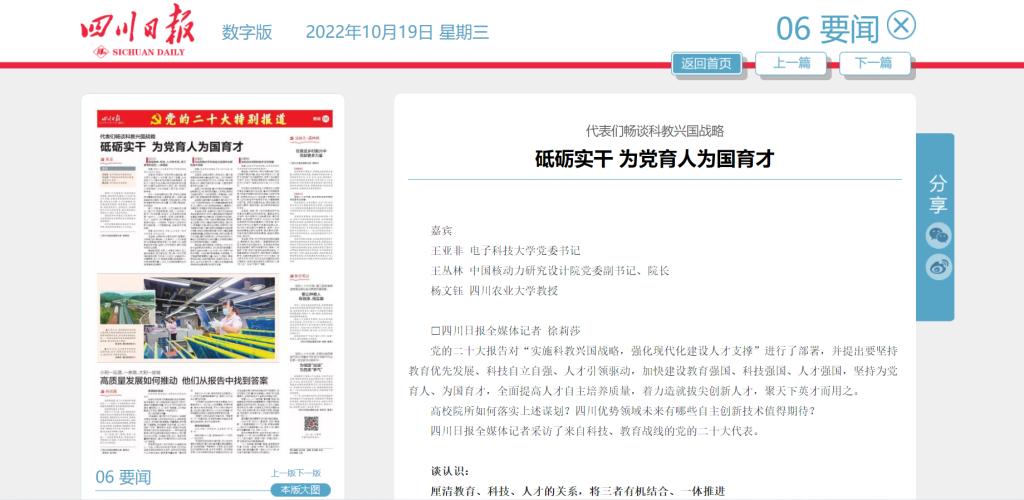Jump to previous page via 上一版
Screen dimensions: 1024x500
[x=282, y=473]
